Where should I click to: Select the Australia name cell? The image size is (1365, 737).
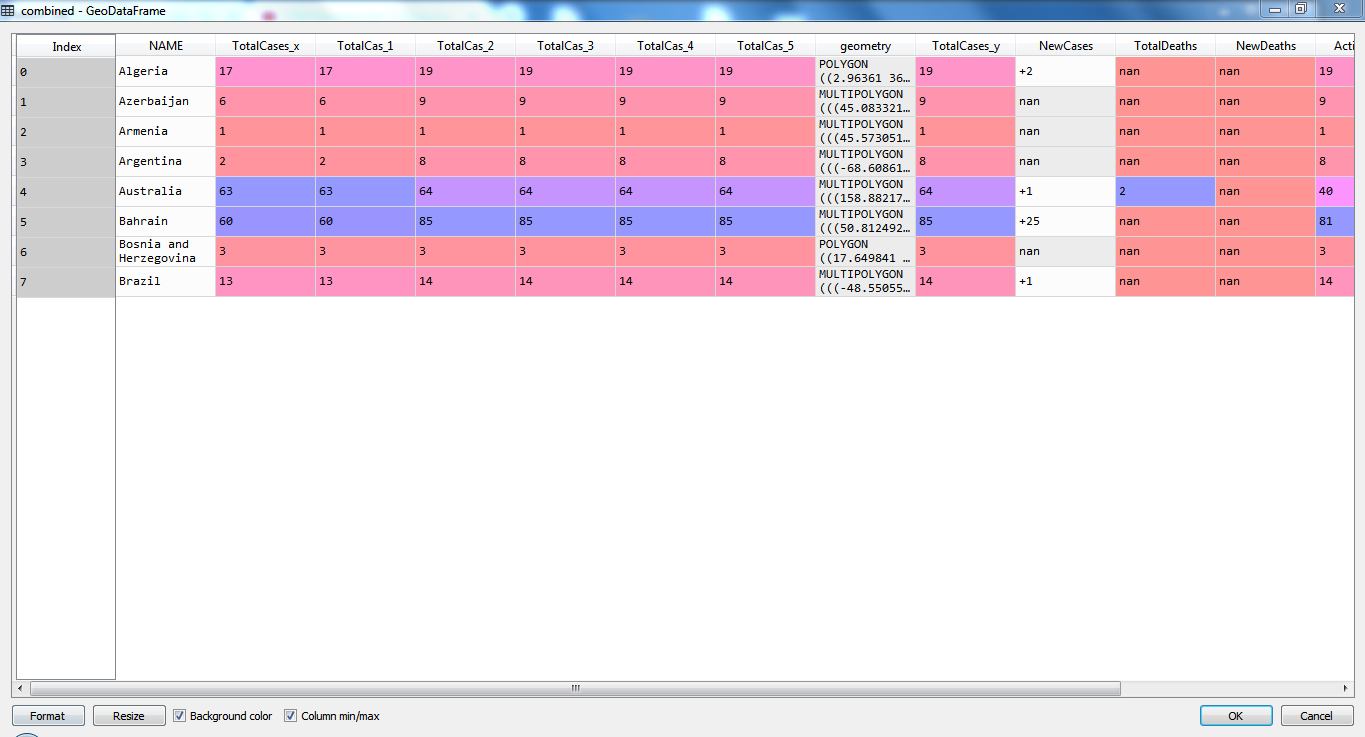point(166,192)
